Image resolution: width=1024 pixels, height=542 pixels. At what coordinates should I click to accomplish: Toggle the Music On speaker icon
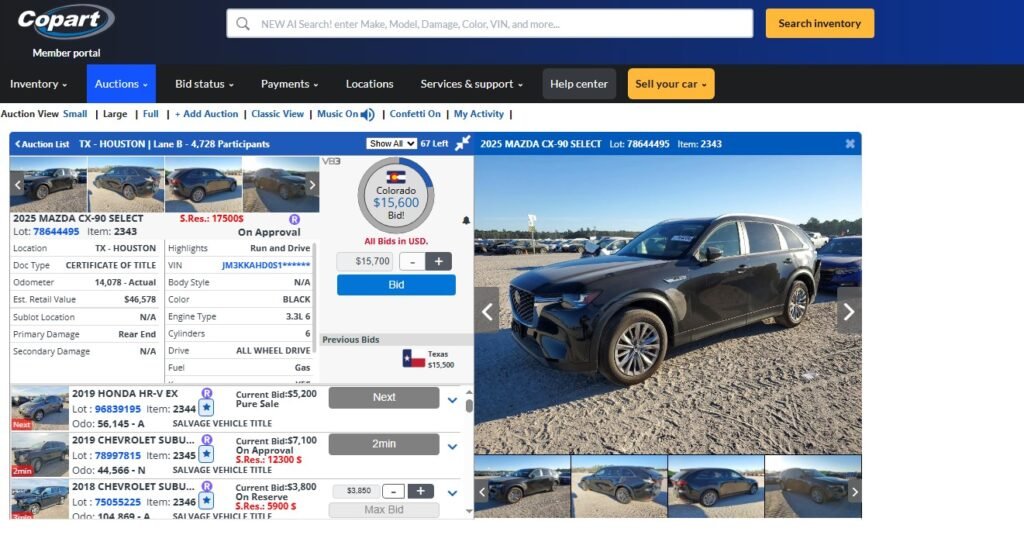(368, 114)
